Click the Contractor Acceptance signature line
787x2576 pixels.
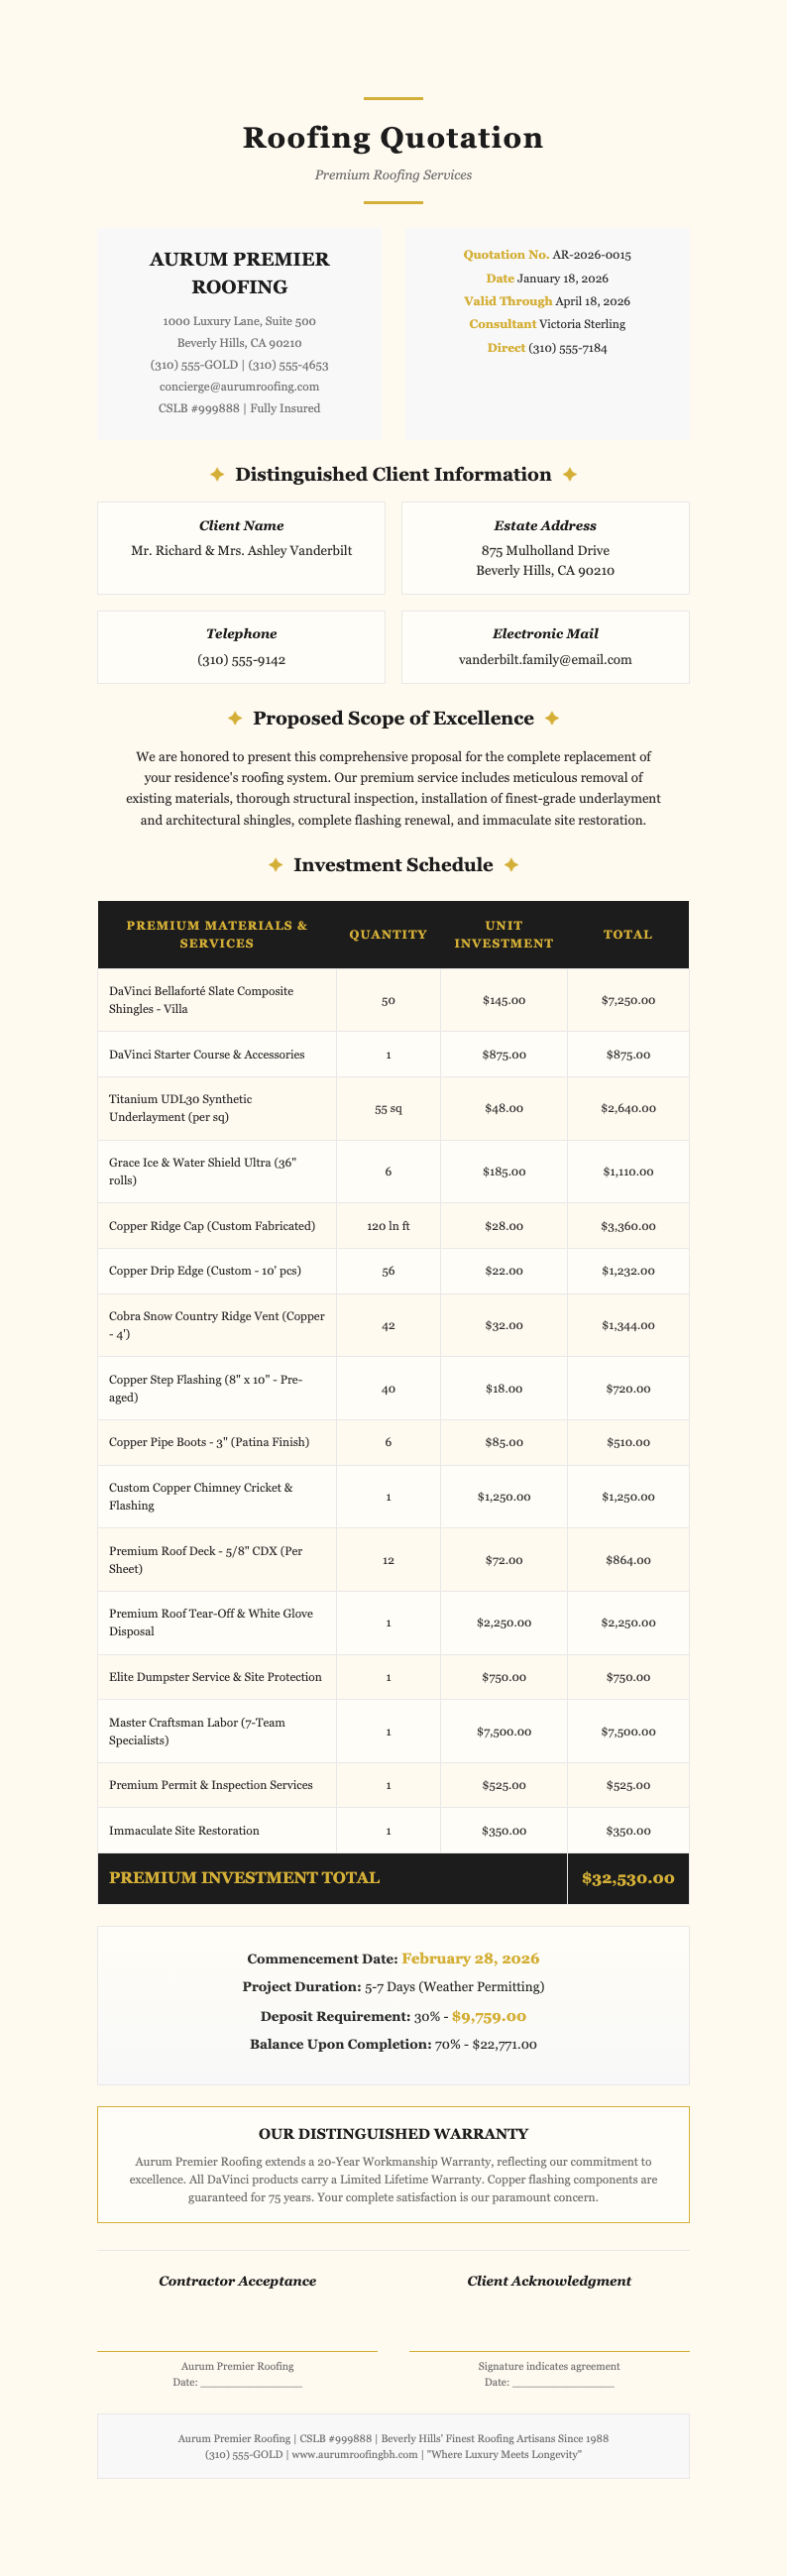click(x=237, y=2350)
